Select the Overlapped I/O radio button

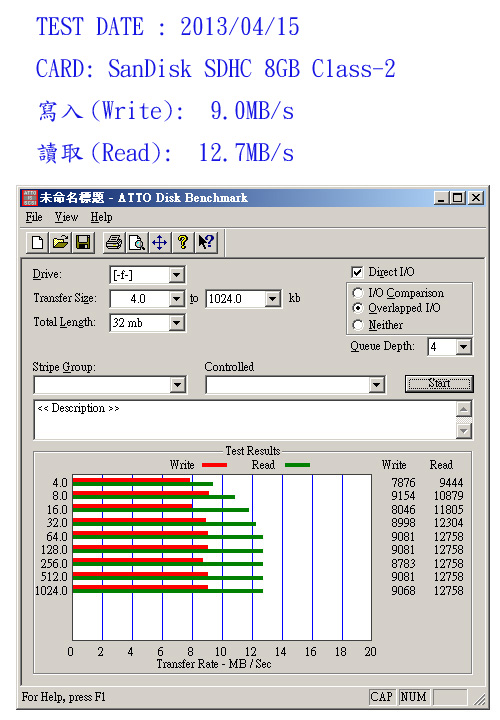358,308
